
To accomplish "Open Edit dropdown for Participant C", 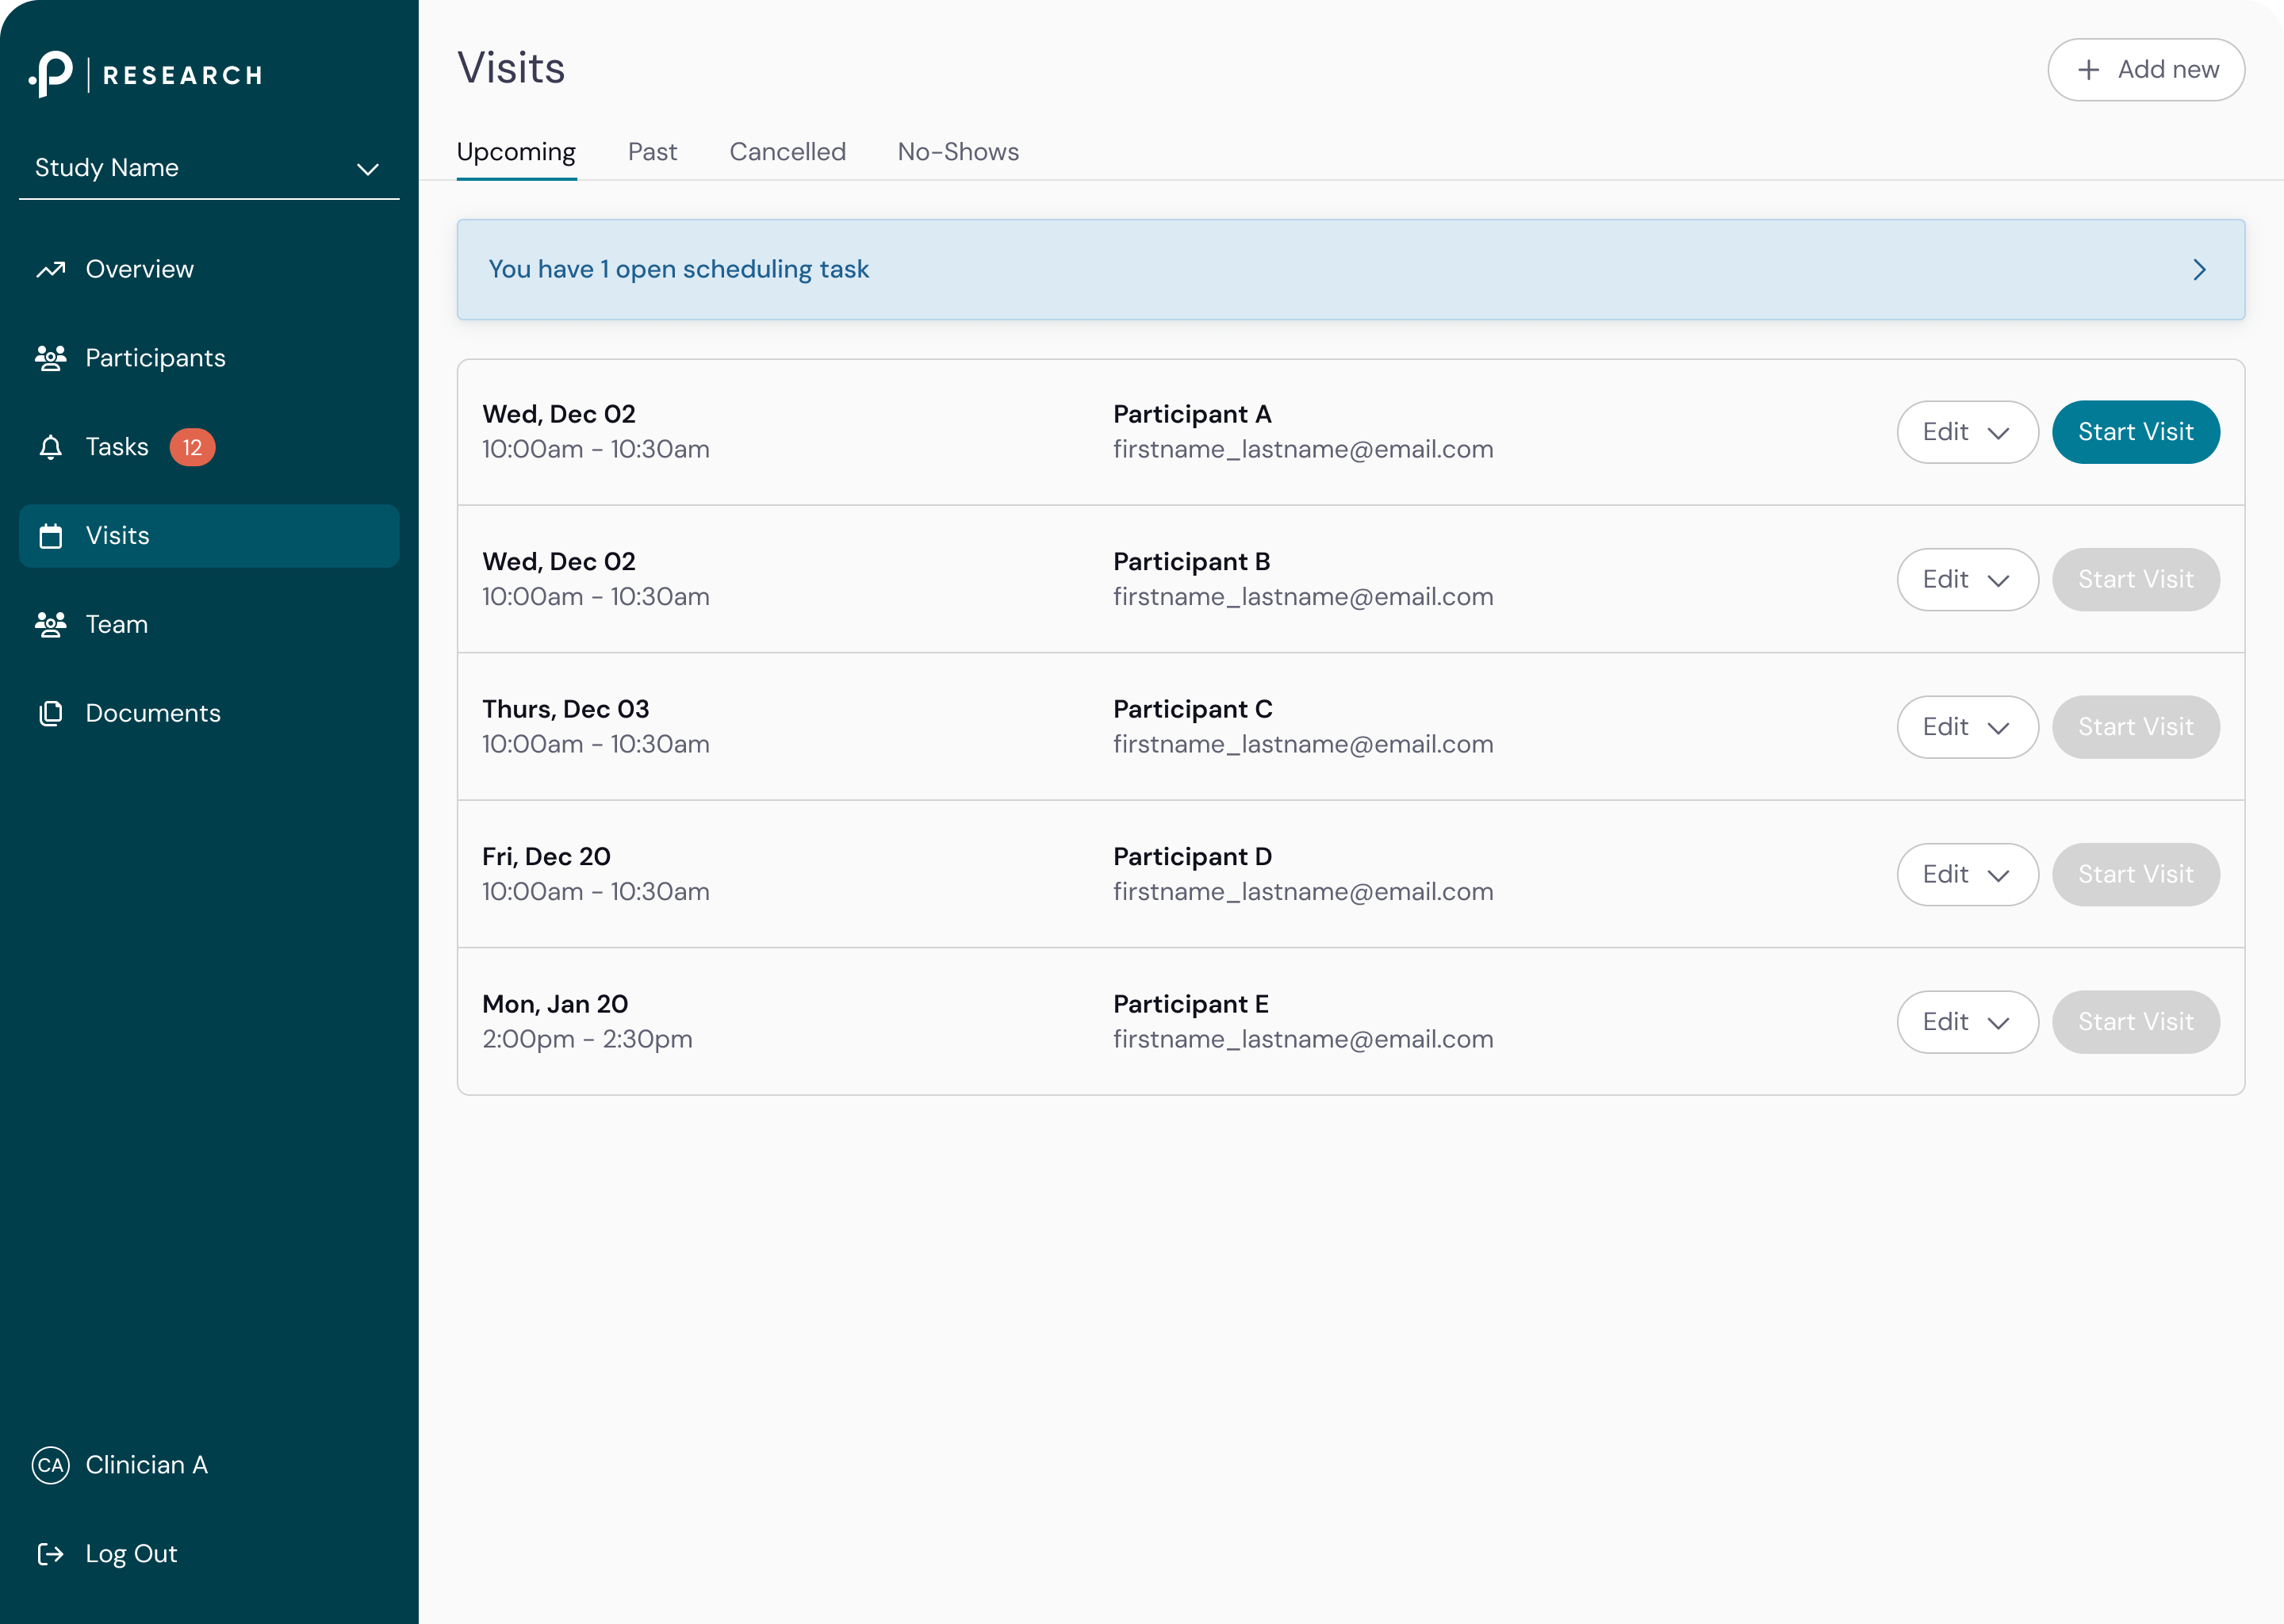I will 1966,727.
